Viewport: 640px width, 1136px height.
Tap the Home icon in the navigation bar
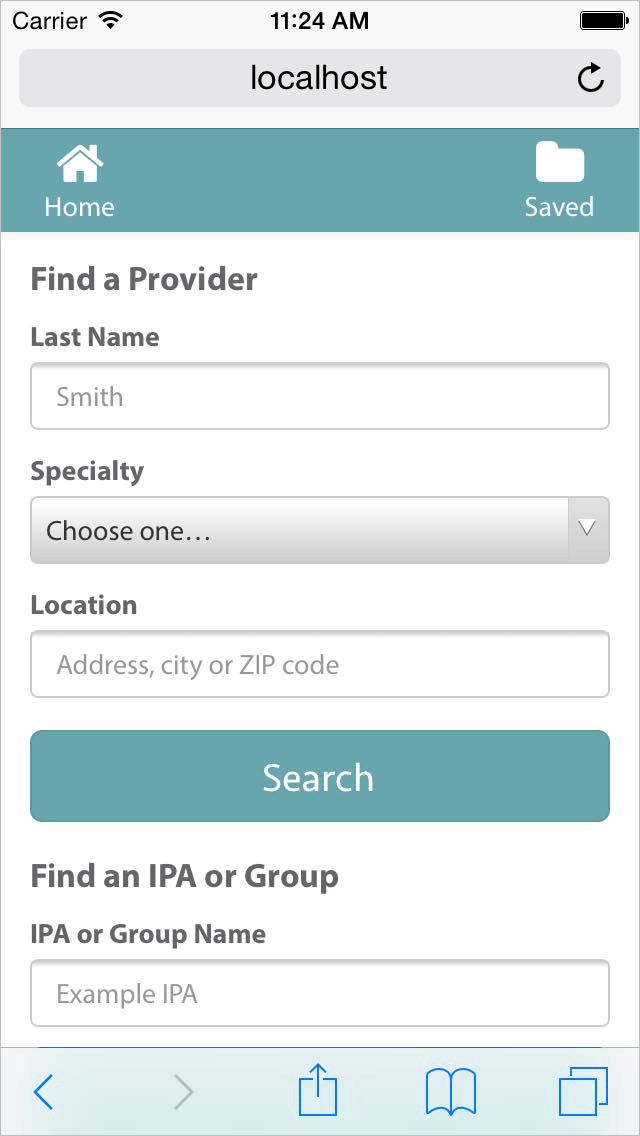pos(80,162)
